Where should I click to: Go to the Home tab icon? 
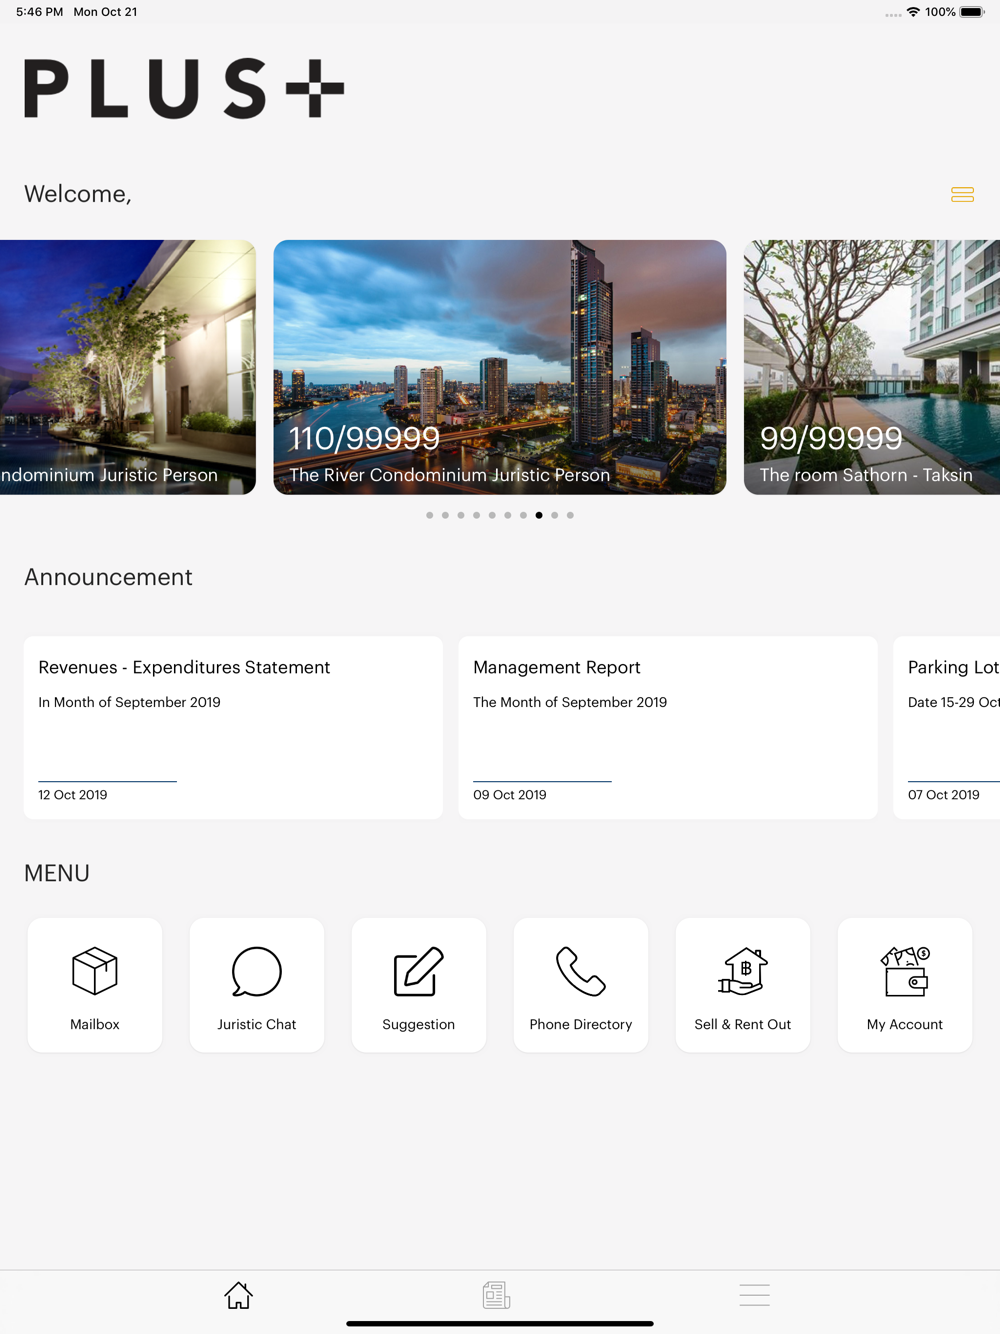[238, 1295]
